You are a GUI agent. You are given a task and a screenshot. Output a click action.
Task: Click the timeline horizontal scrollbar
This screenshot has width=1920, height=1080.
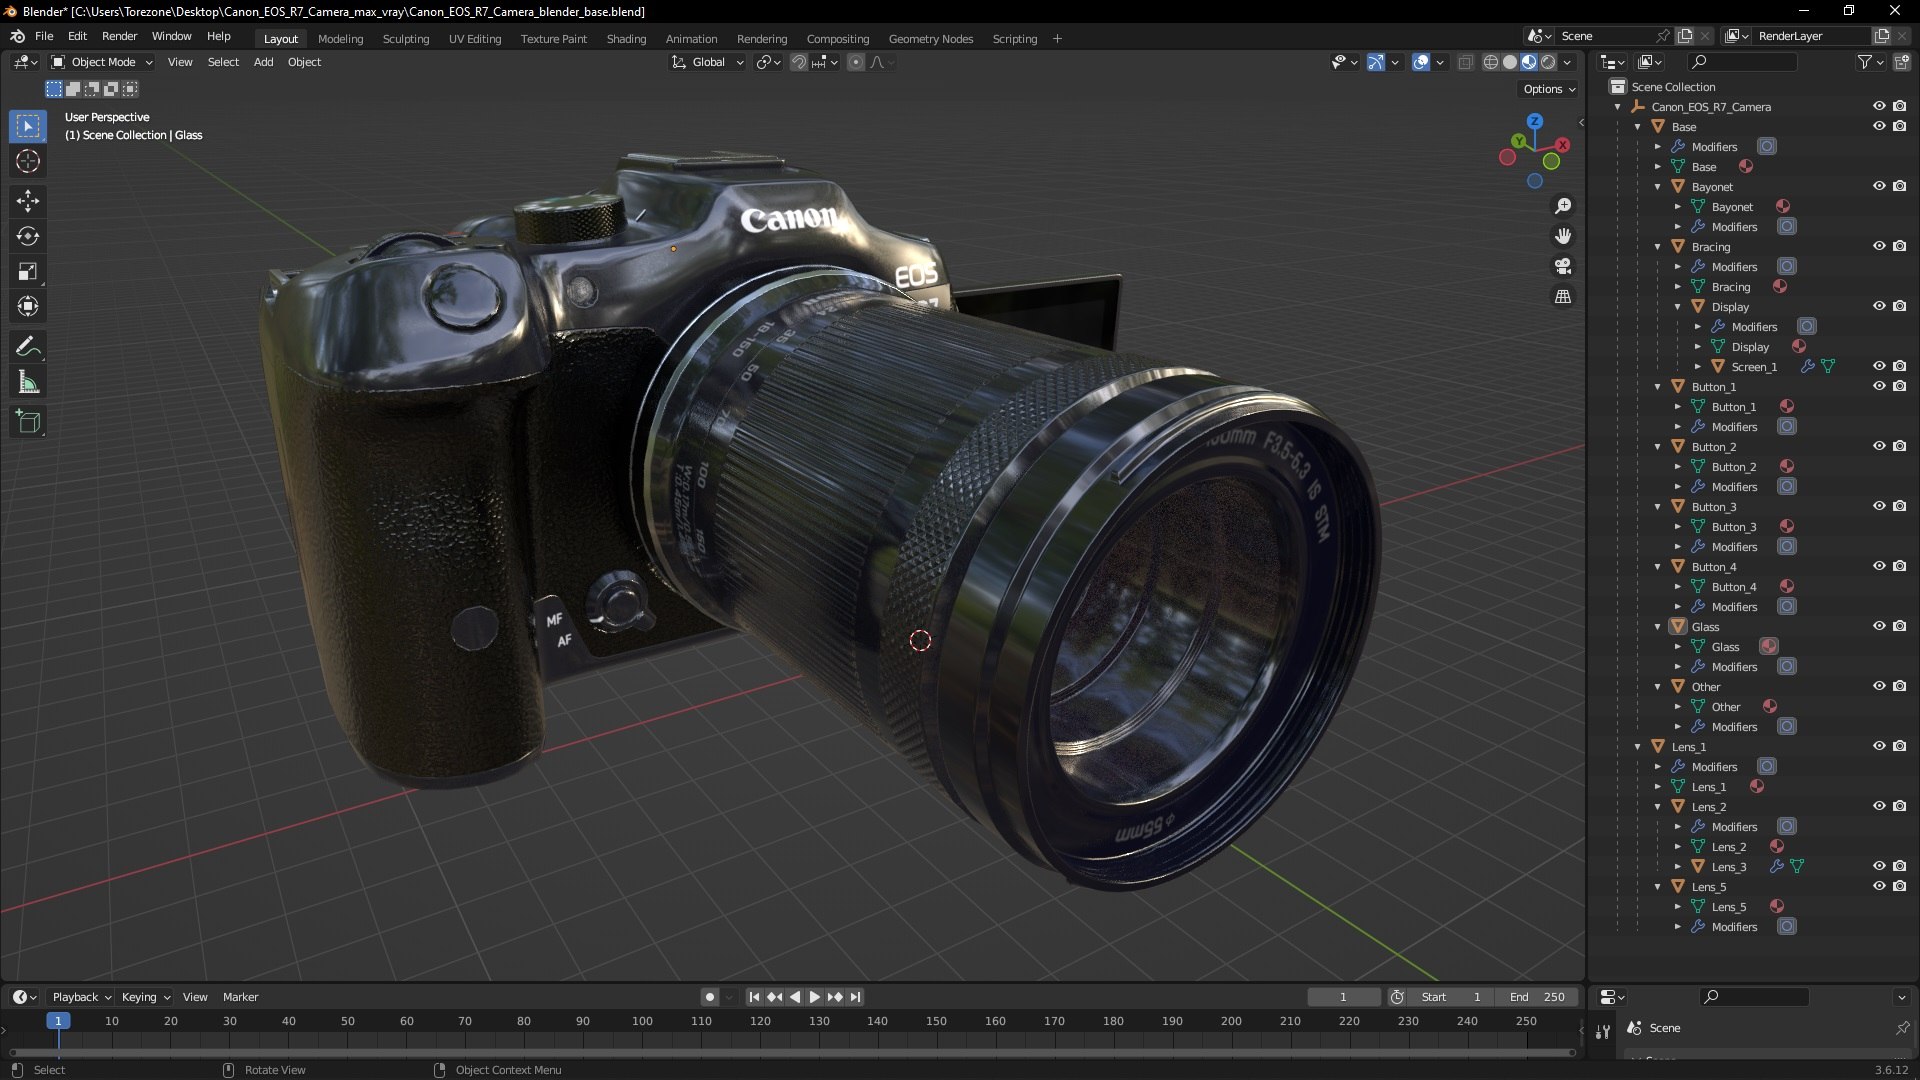[x=790, y=1052]
